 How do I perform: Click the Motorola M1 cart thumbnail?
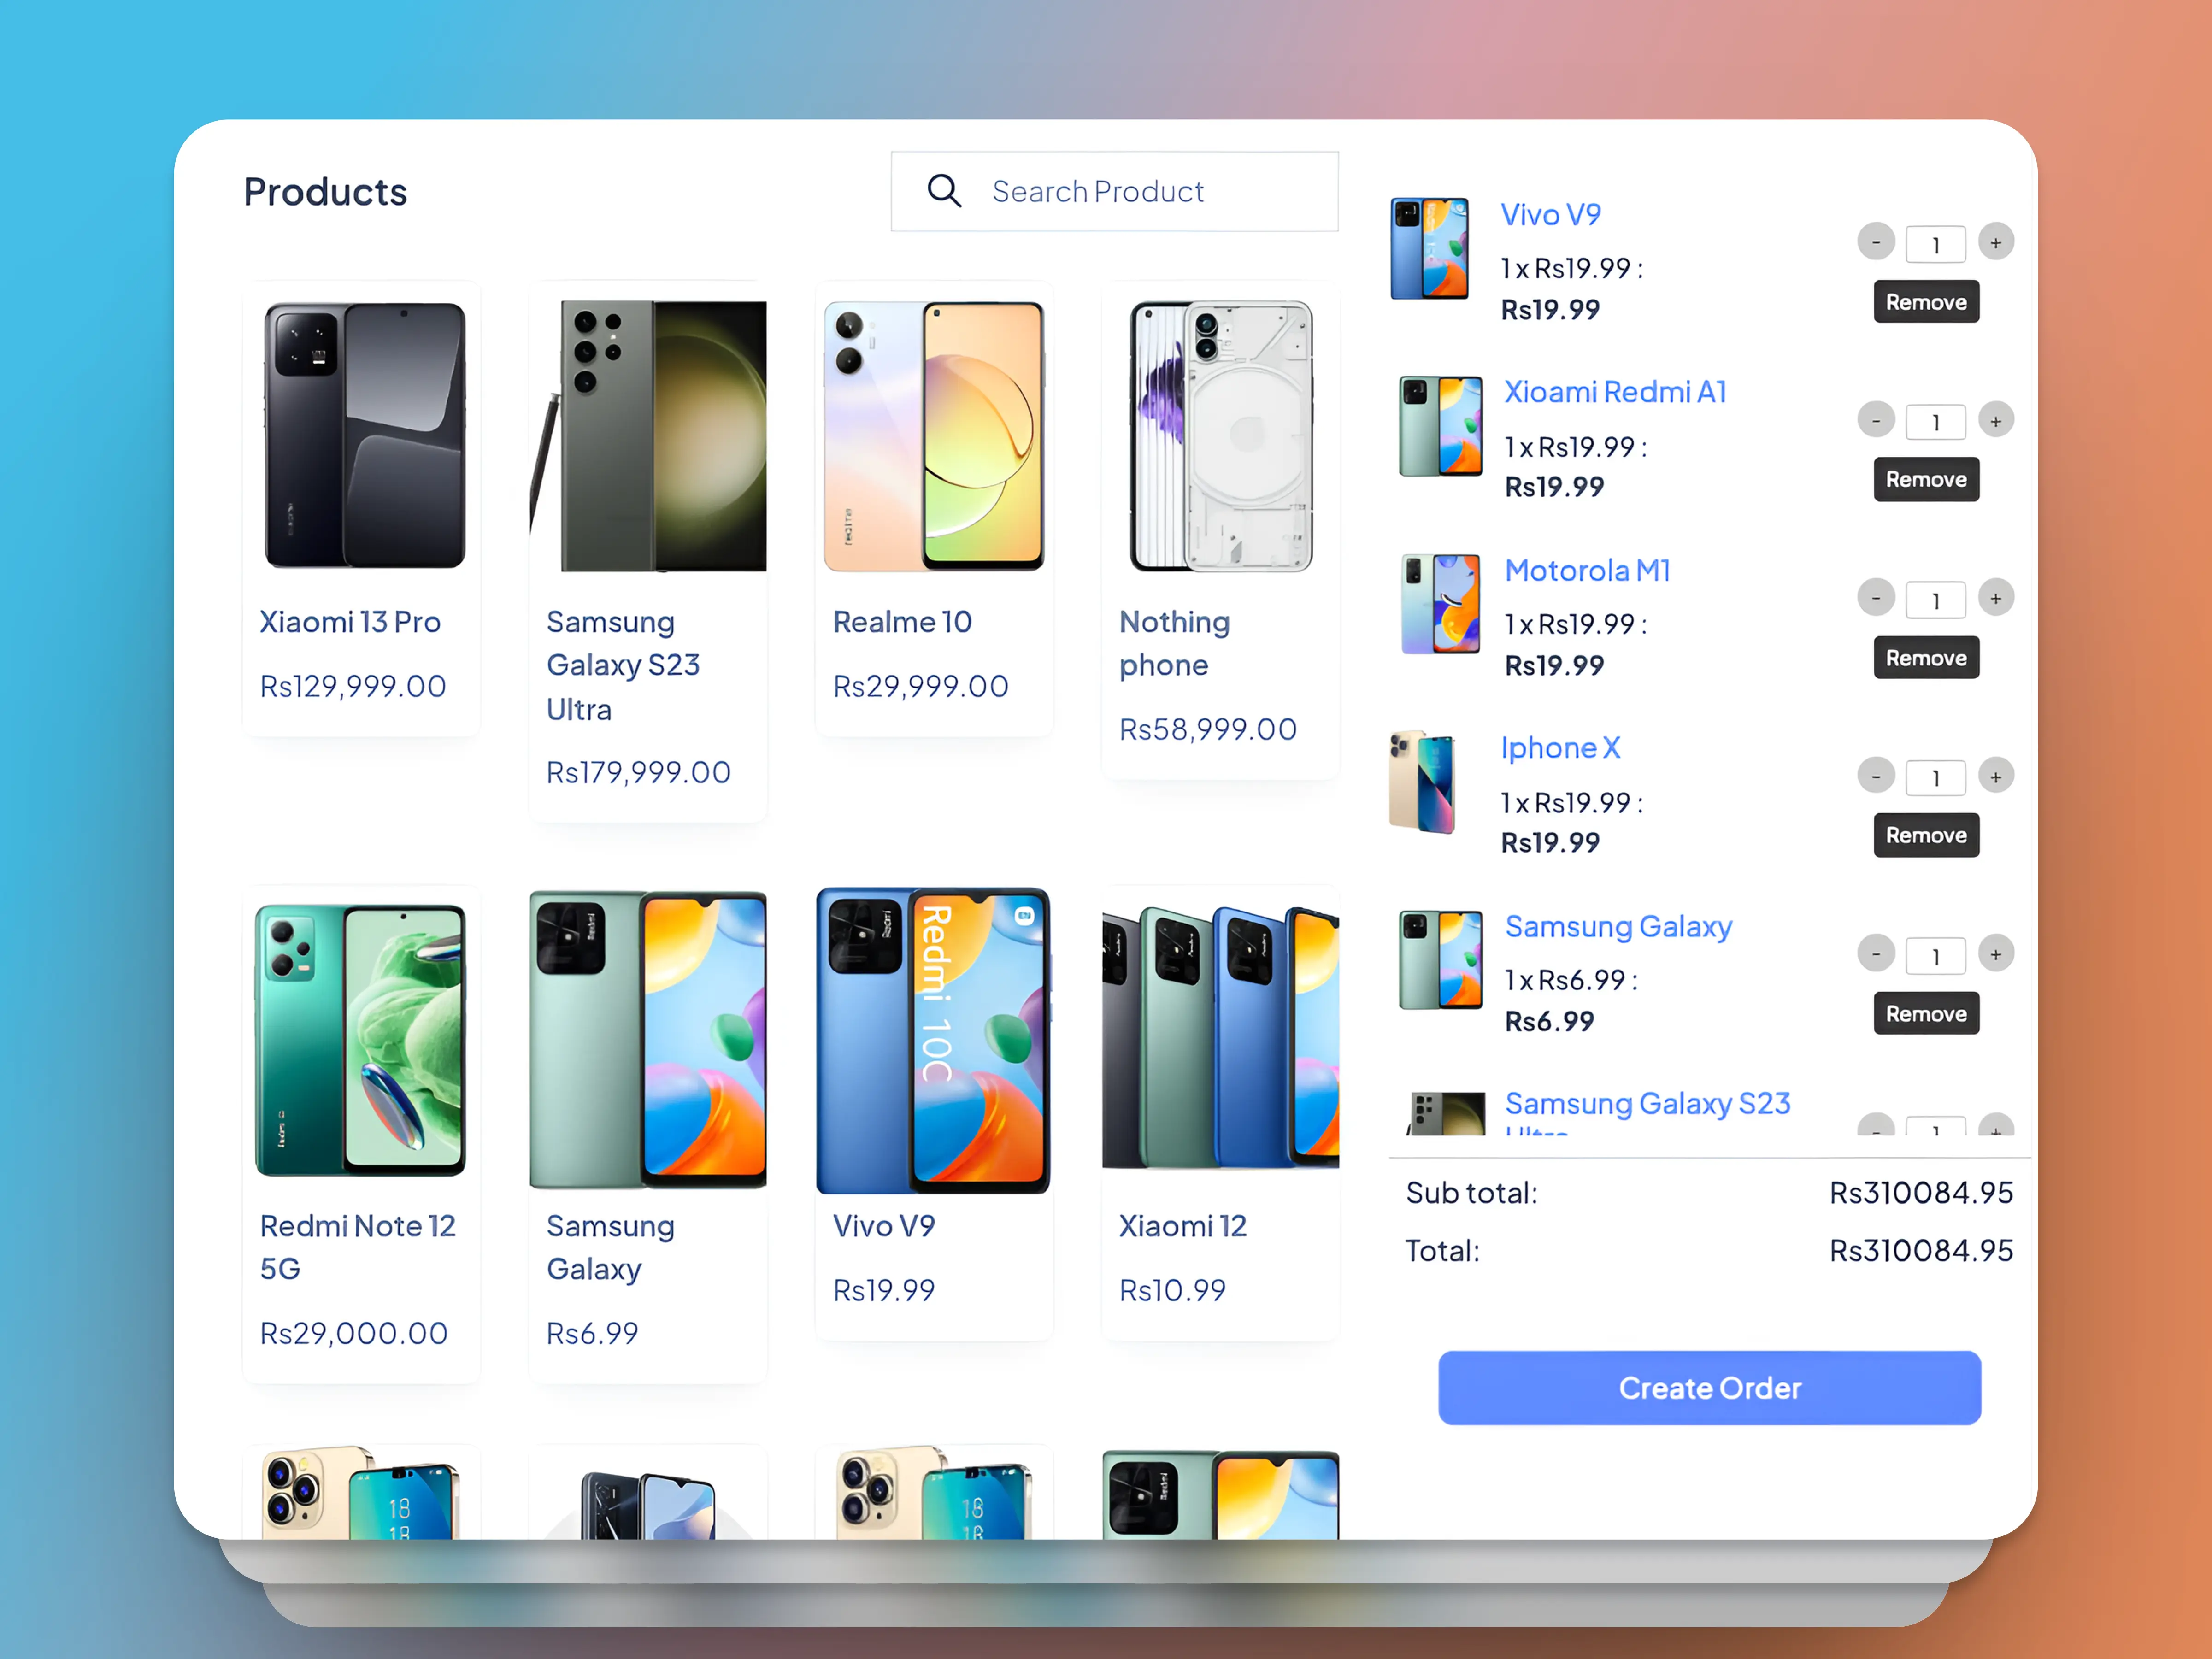click(1440, 604)
